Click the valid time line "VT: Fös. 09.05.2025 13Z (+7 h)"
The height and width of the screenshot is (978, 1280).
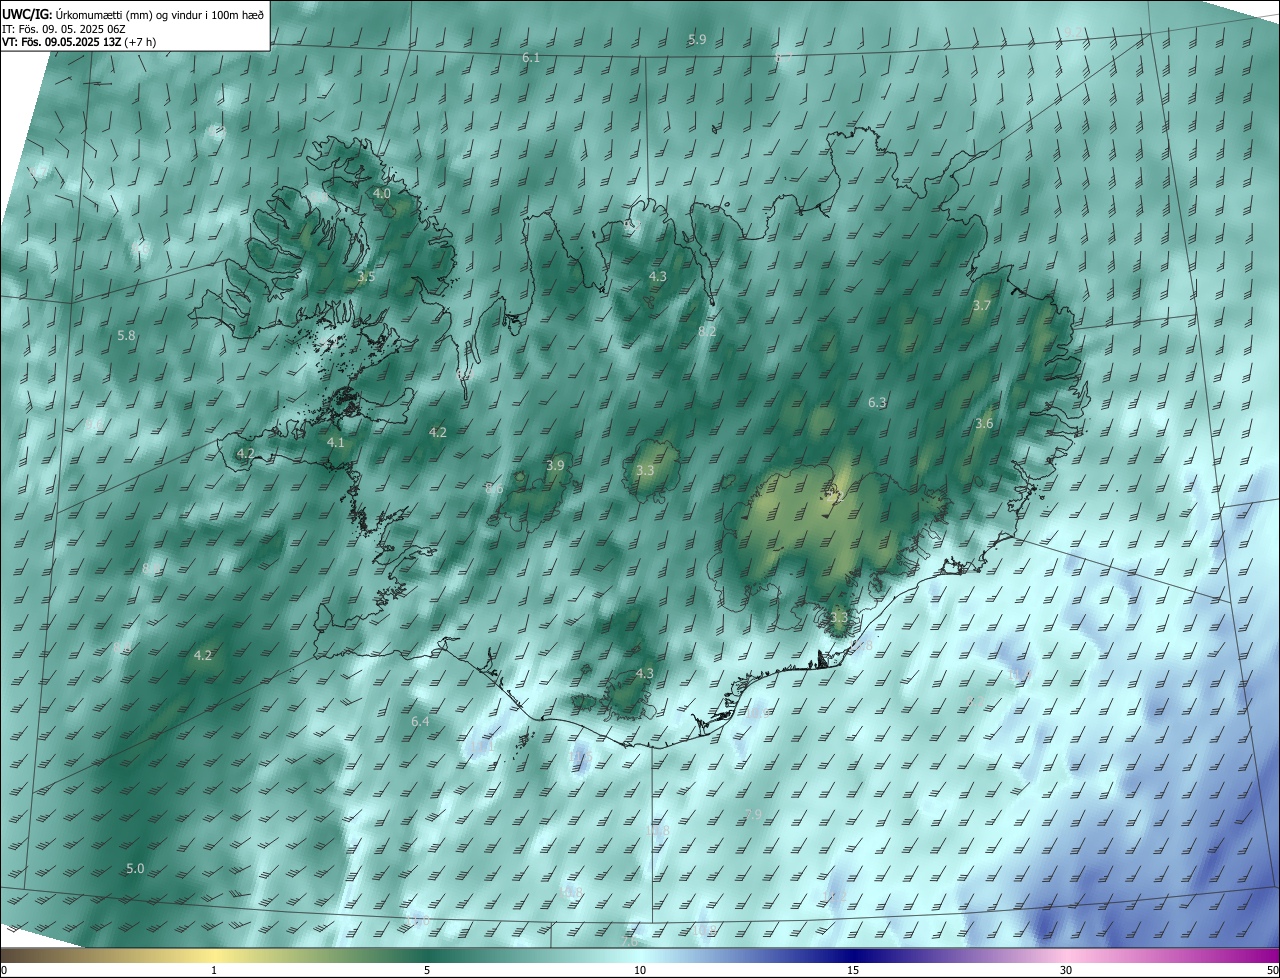coord(78,42)
